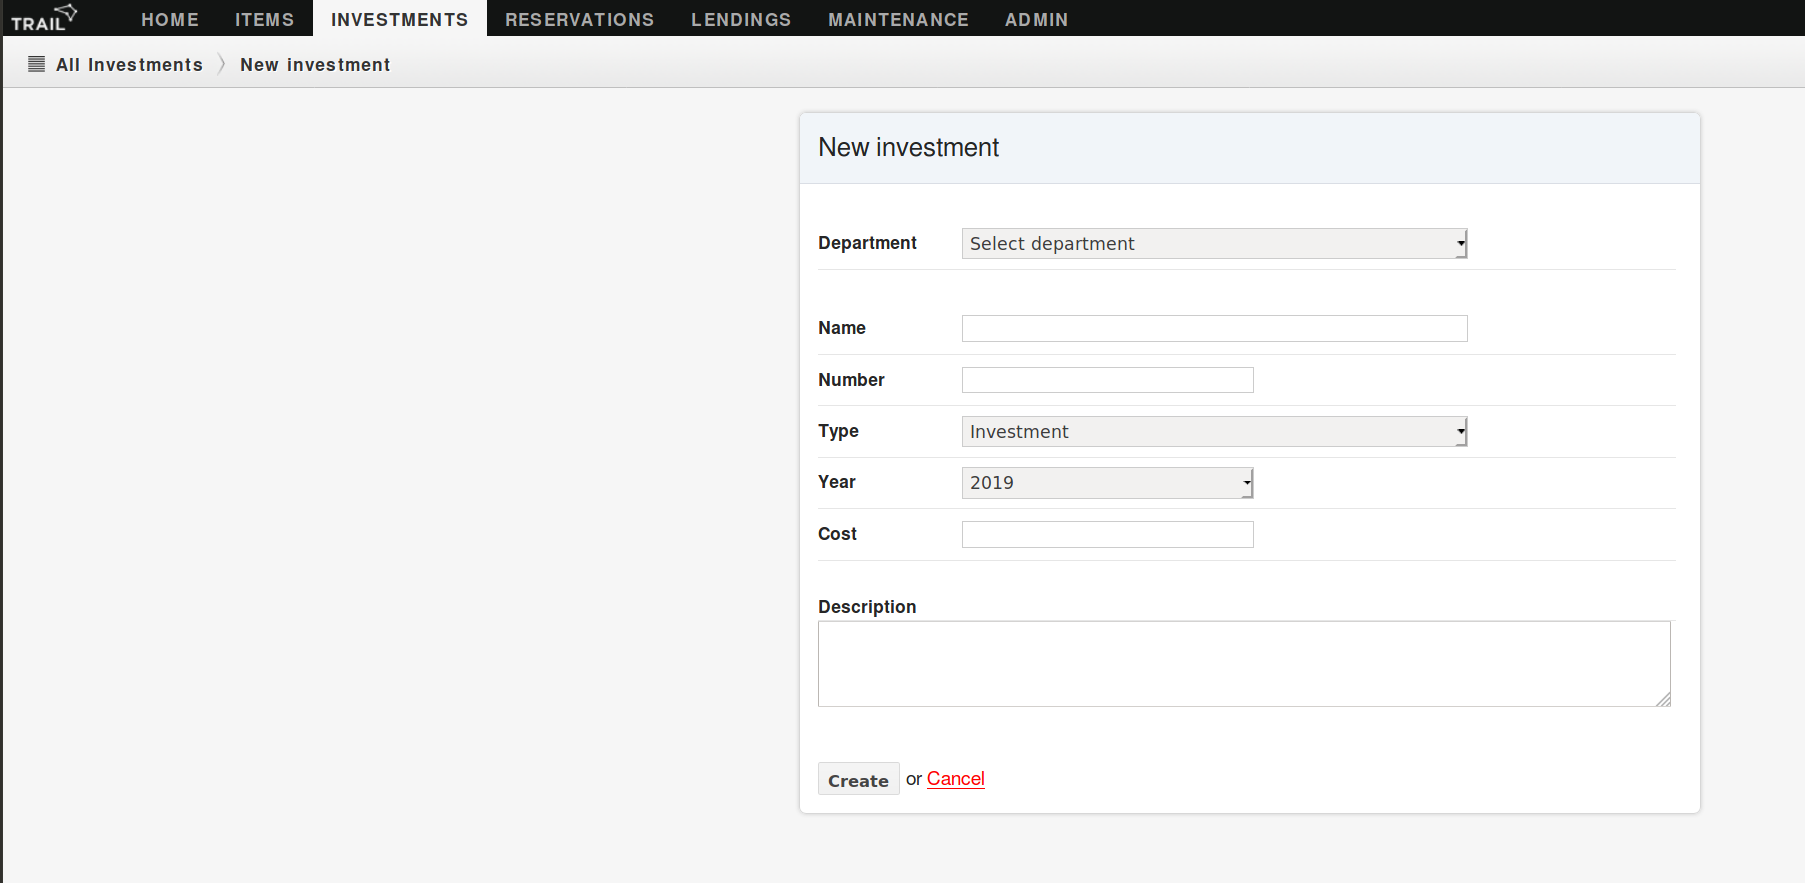Click the Description label
The width and height of the screenshot is (1805, 883).
[867, 607]
